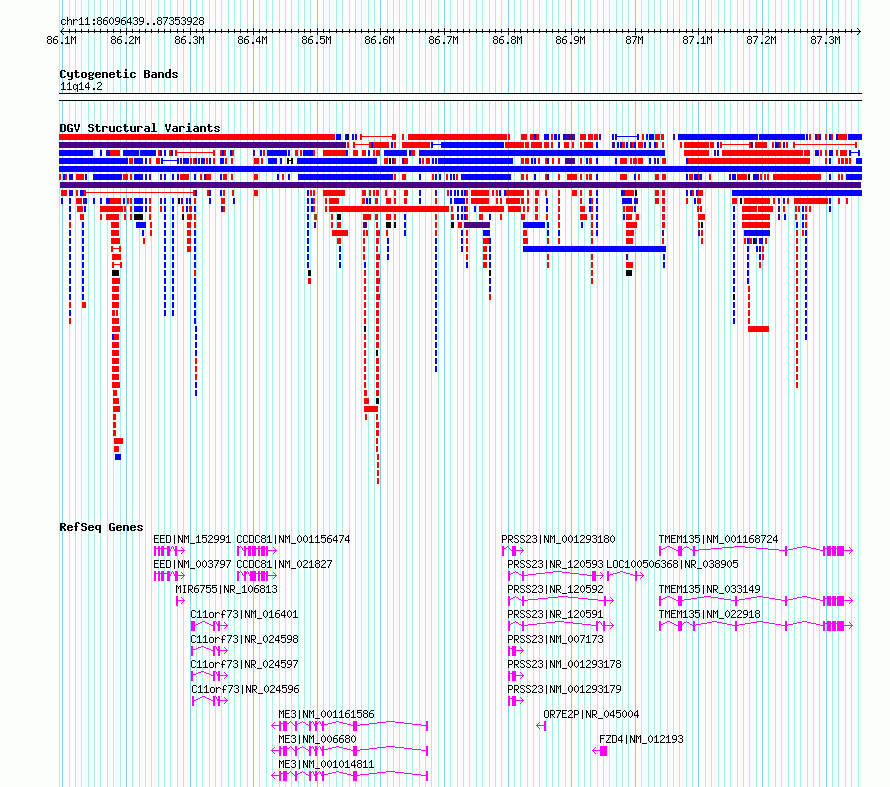Click the PRSS23|NM_007173 label
The width and height of the screenshot is (890, 787).
click(x=555, y=639)
